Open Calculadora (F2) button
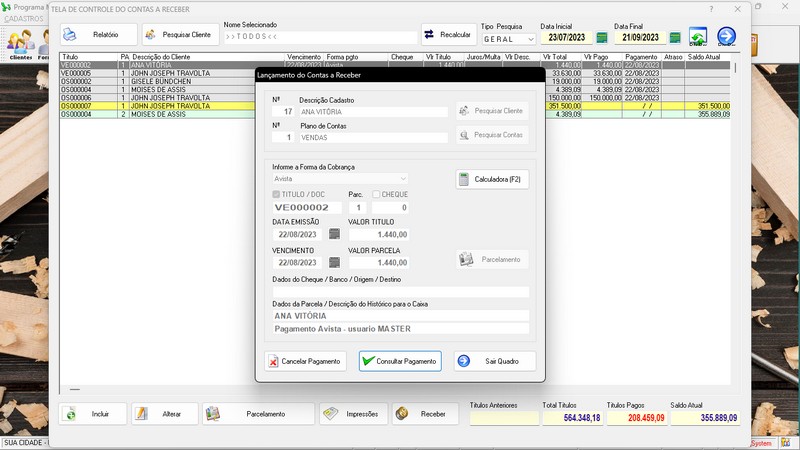The width and height of the screenshot is (800, 450). coord(492,180)
